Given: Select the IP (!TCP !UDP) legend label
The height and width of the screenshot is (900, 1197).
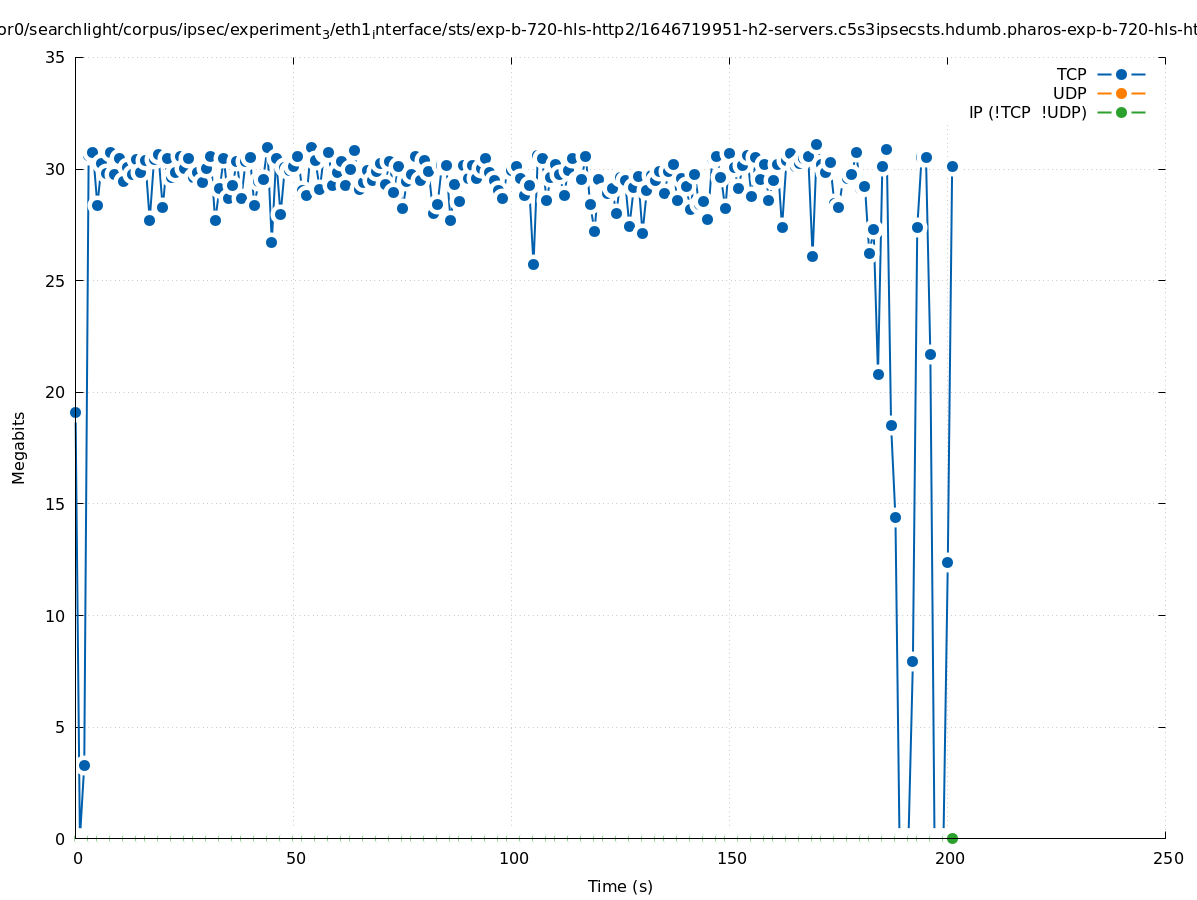Looking at the screenshot, I should pyautogui.click(x=1027, y=113).
